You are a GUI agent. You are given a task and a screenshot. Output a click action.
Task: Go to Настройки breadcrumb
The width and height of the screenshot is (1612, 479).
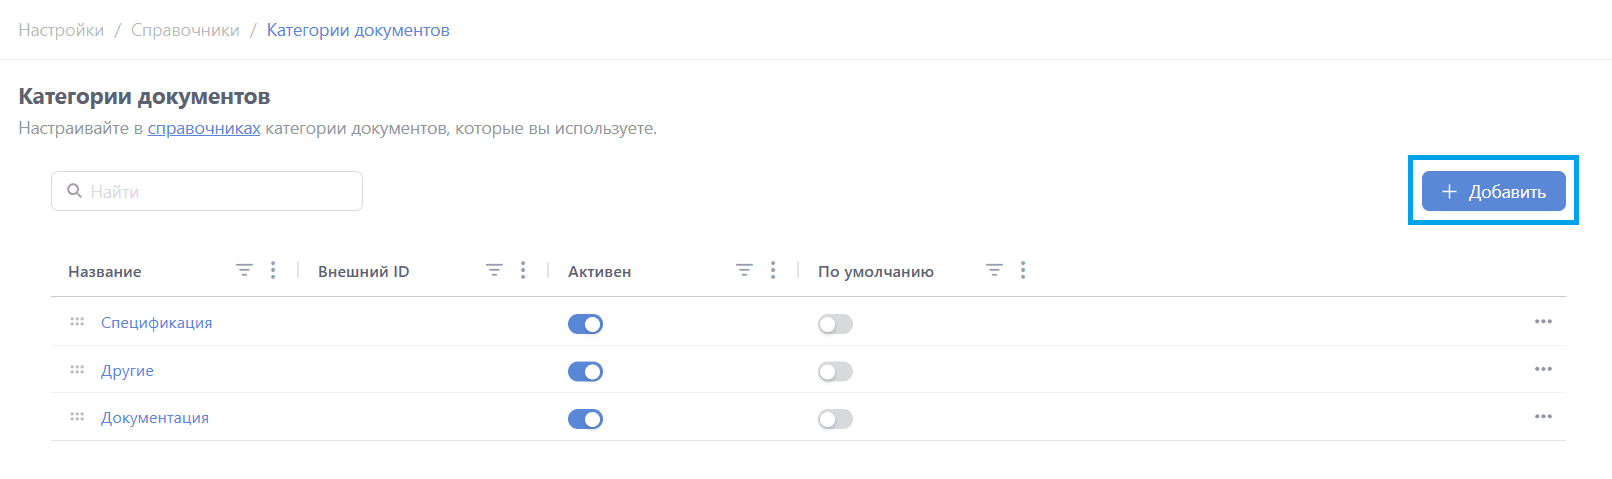(x=61, y=30)
